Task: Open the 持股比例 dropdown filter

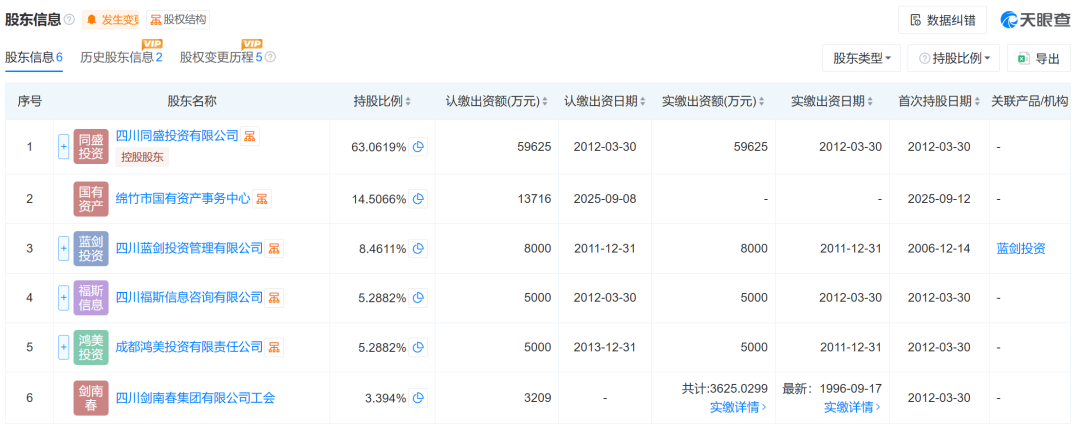Action: point(955,59)
